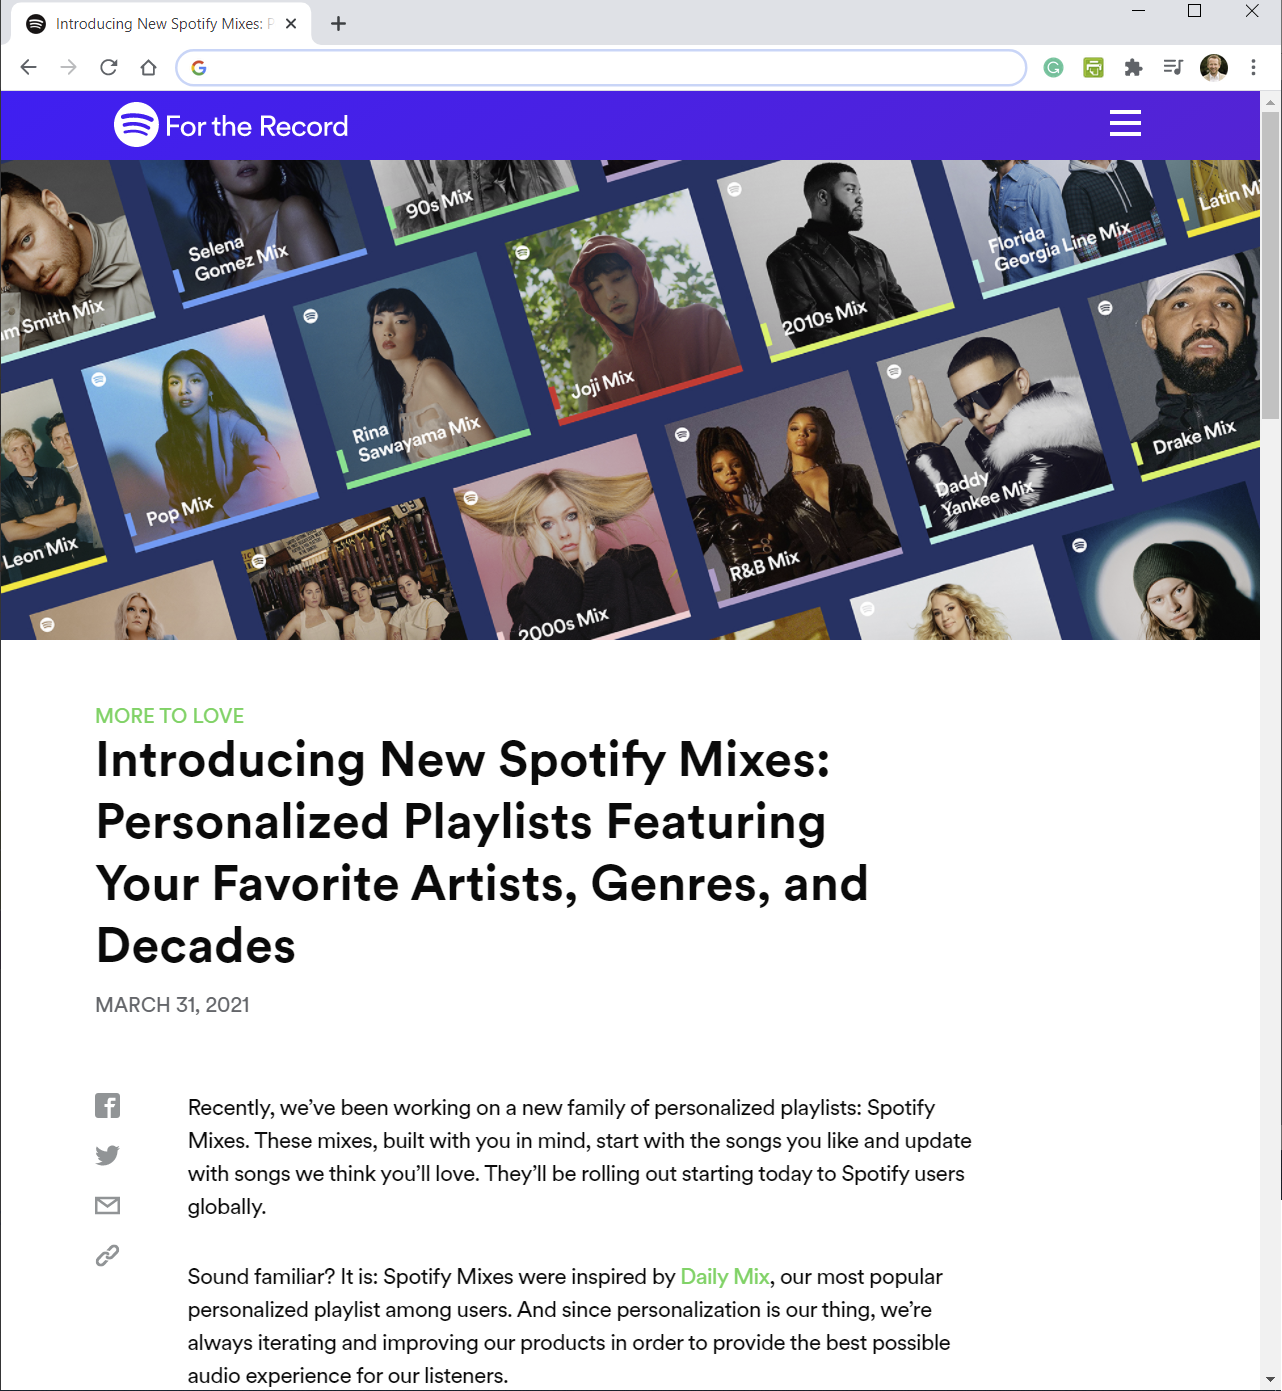Click the vertical scrollbar thumb
This screenshot has width=1282, height=1391.
[1270, 265]
